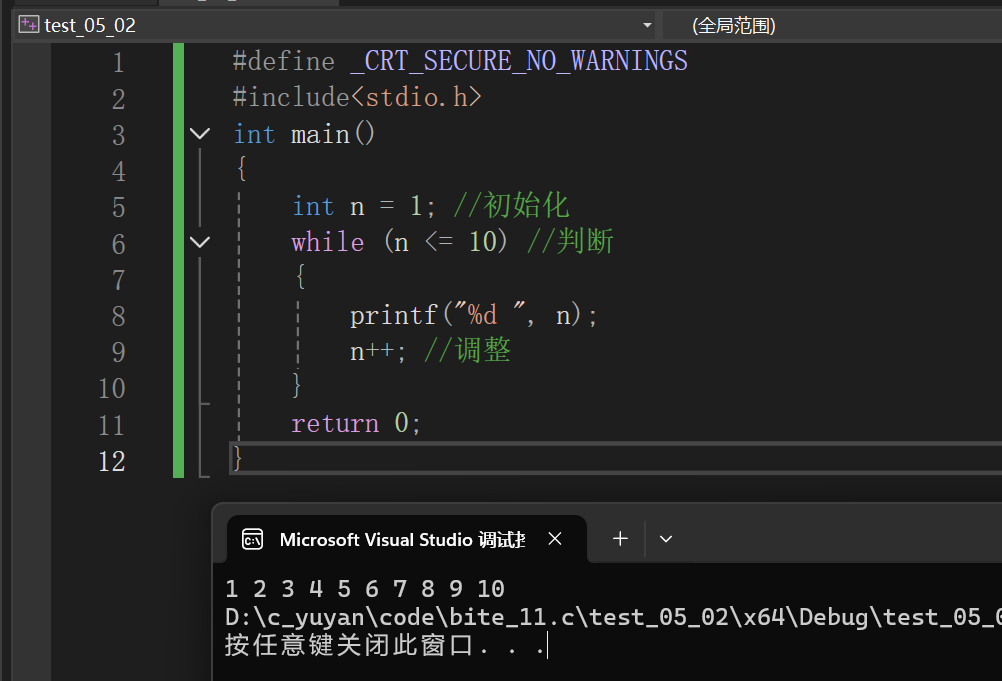This screenshot has width=1002, height=681.
Task: Click the //判断 comment
Action: click(570, 241)
